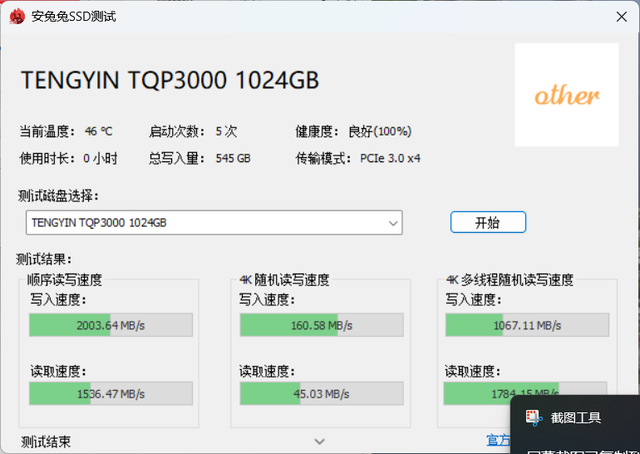Click the 4K 随机读写速度 group label
Viewport: 640px width, 454px height.
click(284, 280)
